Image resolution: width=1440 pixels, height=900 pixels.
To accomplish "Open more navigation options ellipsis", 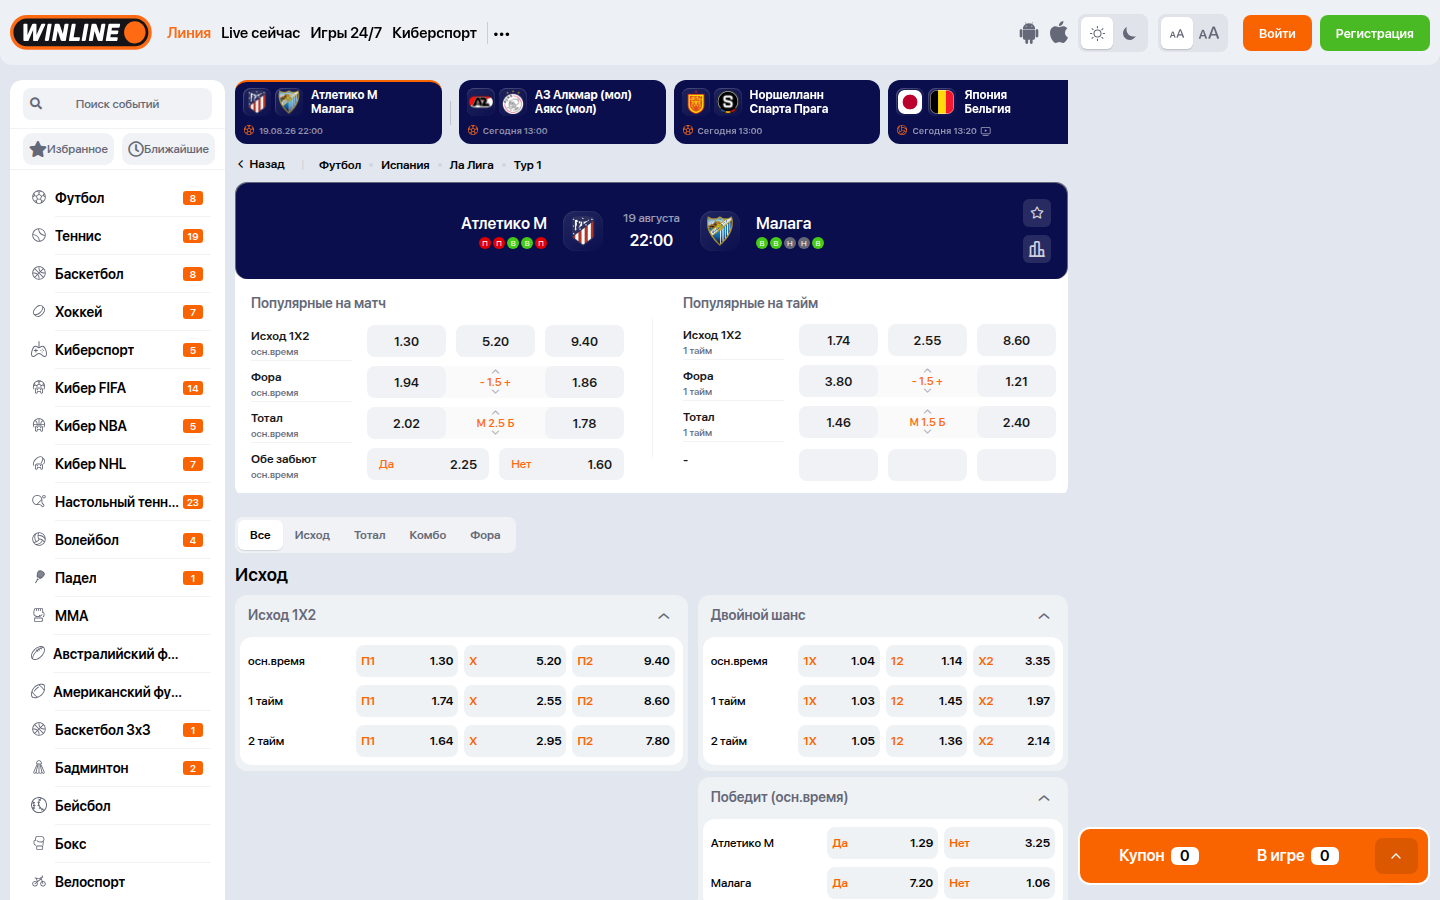I will pyautogui.click(x=502, y=33).
